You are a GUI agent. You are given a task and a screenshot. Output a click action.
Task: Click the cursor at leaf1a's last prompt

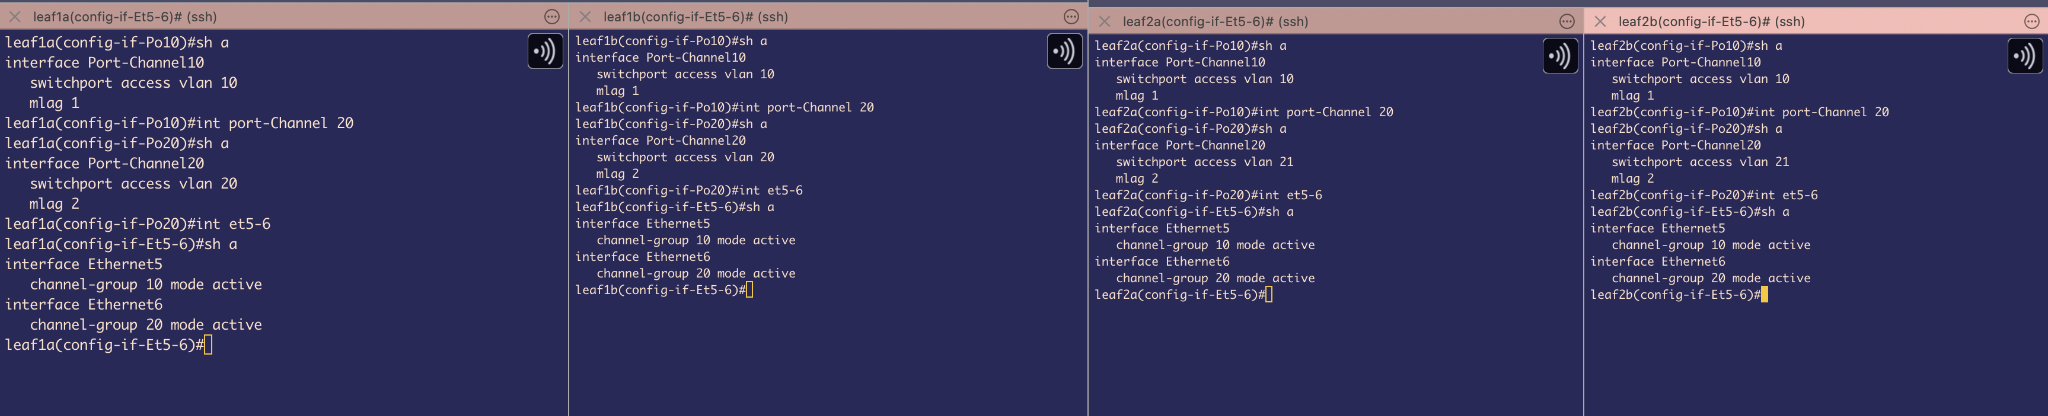208,345
